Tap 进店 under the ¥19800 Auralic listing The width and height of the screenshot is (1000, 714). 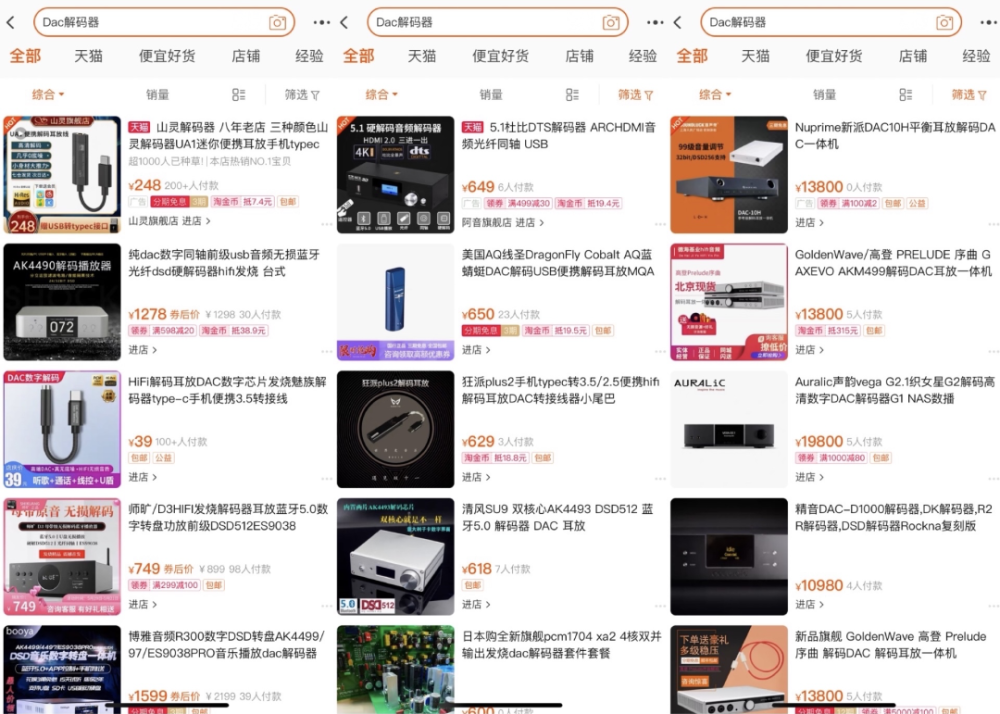click(x=810, y=477)
